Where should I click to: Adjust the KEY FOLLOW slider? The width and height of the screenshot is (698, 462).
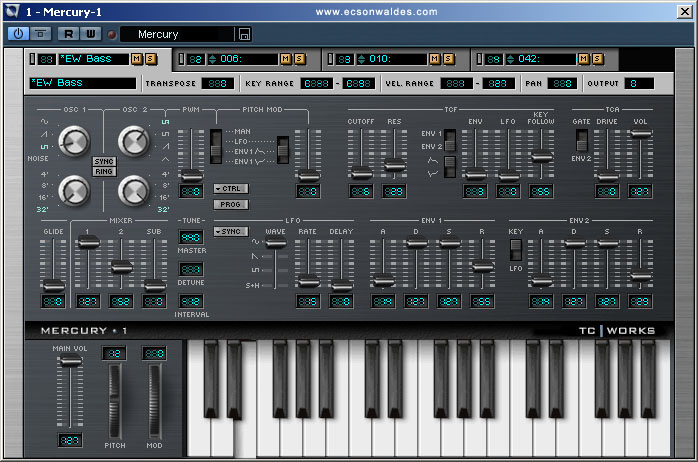tap(541, 156)
